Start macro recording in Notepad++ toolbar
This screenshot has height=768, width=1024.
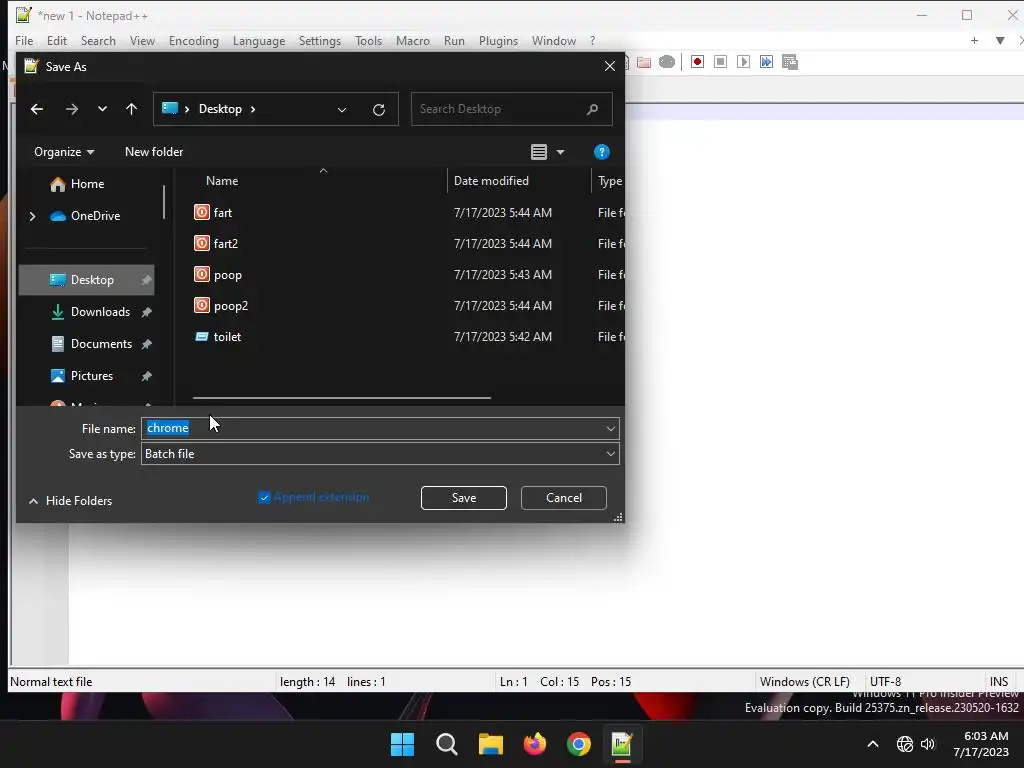pyautogui.click(x=697, y=62)
